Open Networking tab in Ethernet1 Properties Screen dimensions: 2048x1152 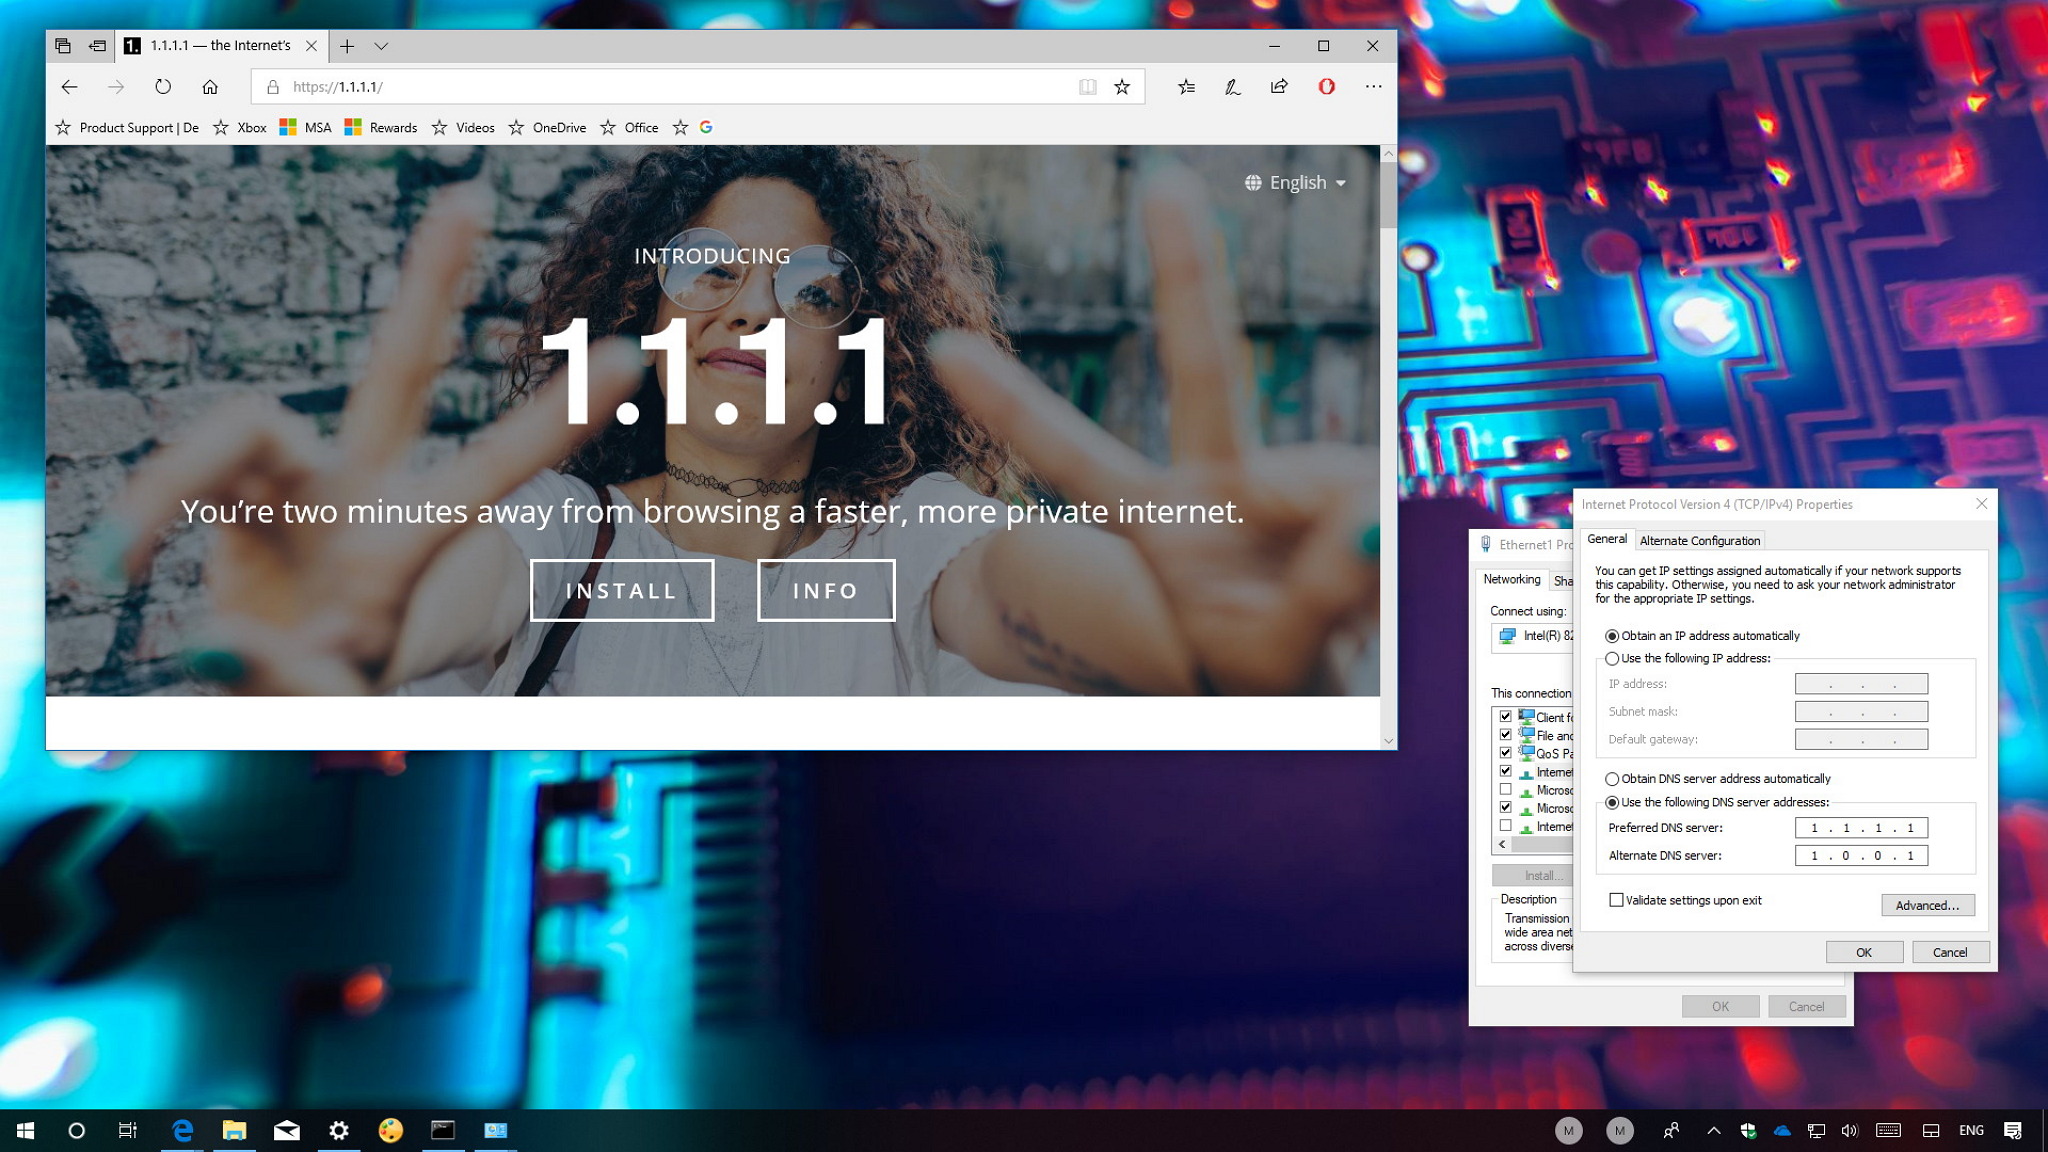click(x=1511, y=580)
